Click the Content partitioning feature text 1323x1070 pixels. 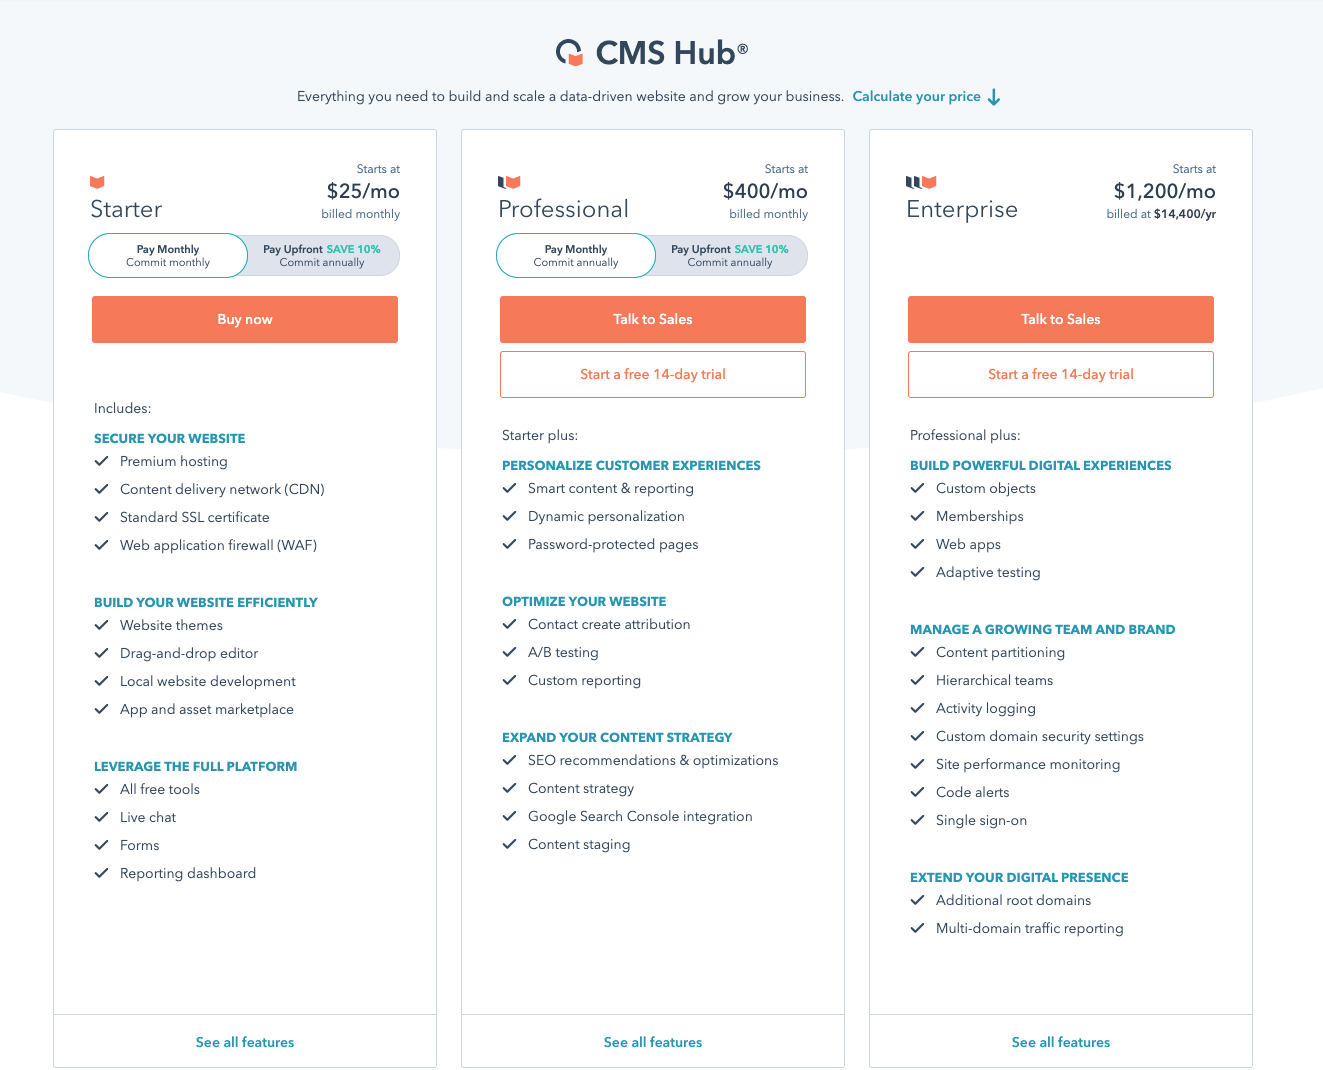coord(1000,652)
